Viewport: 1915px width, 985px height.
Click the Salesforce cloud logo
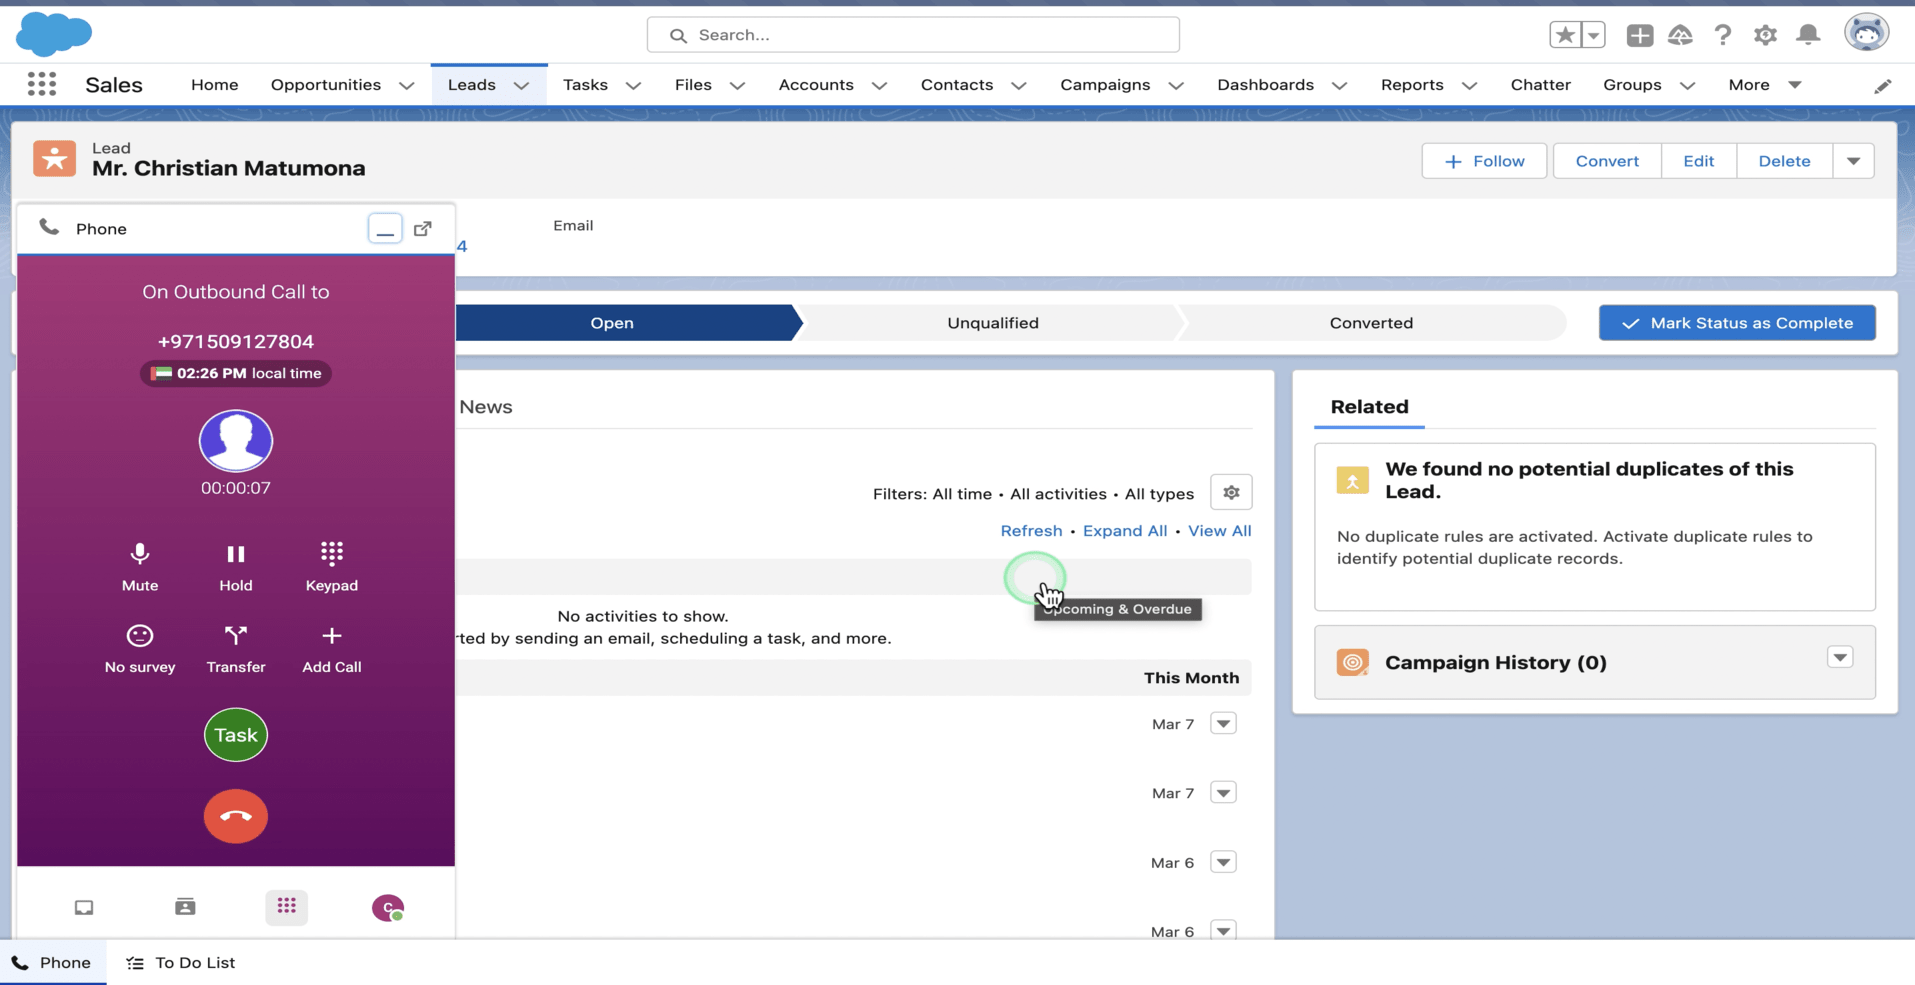(54, 34)
